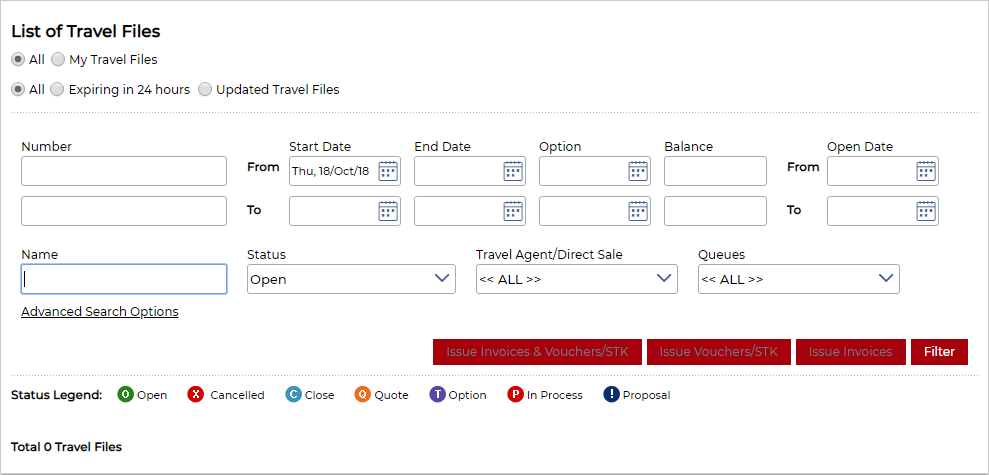Expand the Queues dropdown list
Viewport: 989px width, 475px height.
[x=799, y=279]
